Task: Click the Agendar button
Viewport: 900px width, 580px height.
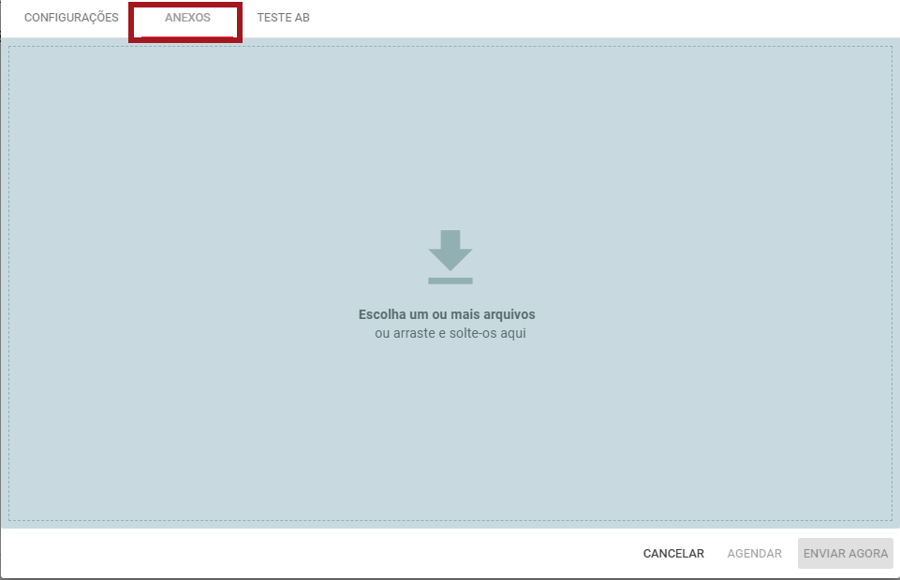Action: [x=754, y=553]
